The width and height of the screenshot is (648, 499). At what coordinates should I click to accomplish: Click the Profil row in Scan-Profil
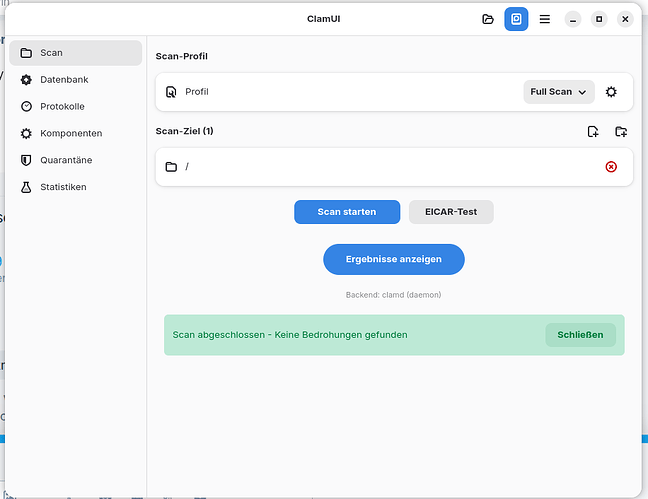pyautogui.click(x=340, y=92)
